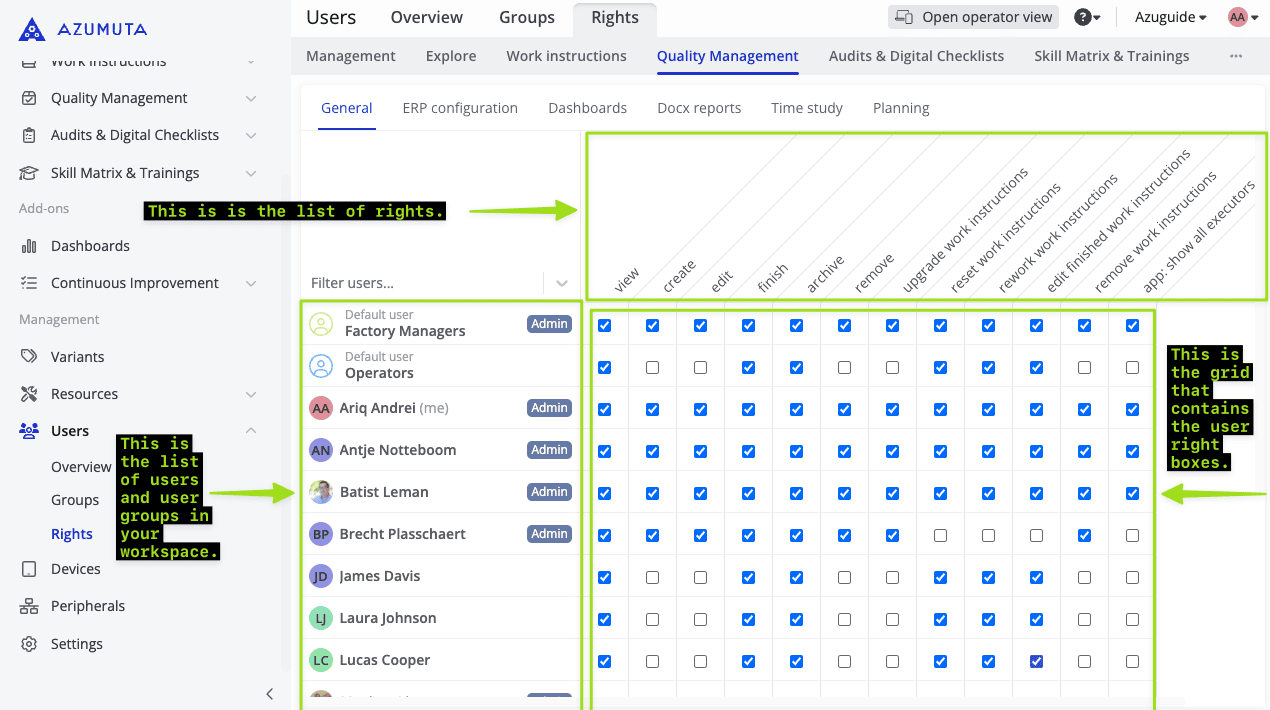Click the Devices sidebar icon
Screen dimensions: 1270x710
[29, 569]
